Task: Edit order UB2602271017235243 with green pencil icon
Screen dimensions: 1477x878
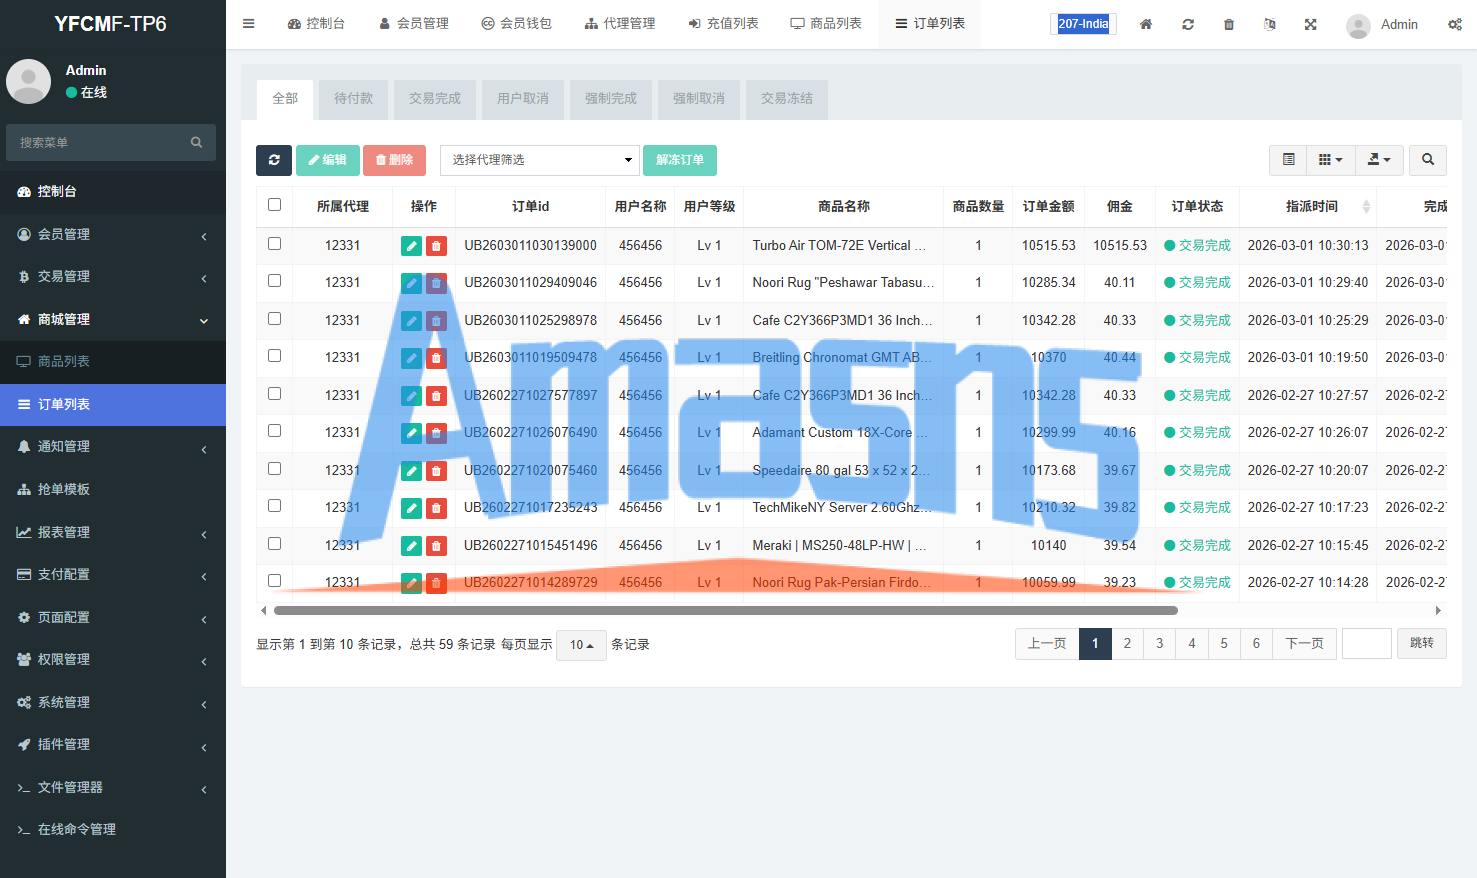Action: (411, 508)
